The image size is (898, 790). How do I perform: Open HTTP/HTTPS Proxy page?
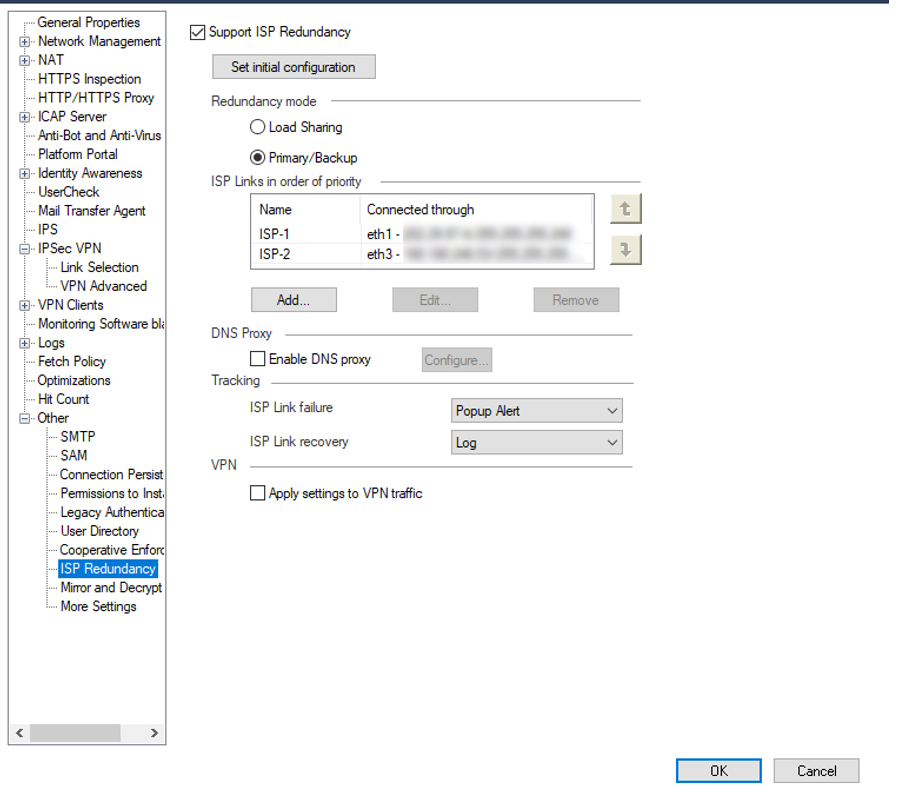(x=96, y=98)
